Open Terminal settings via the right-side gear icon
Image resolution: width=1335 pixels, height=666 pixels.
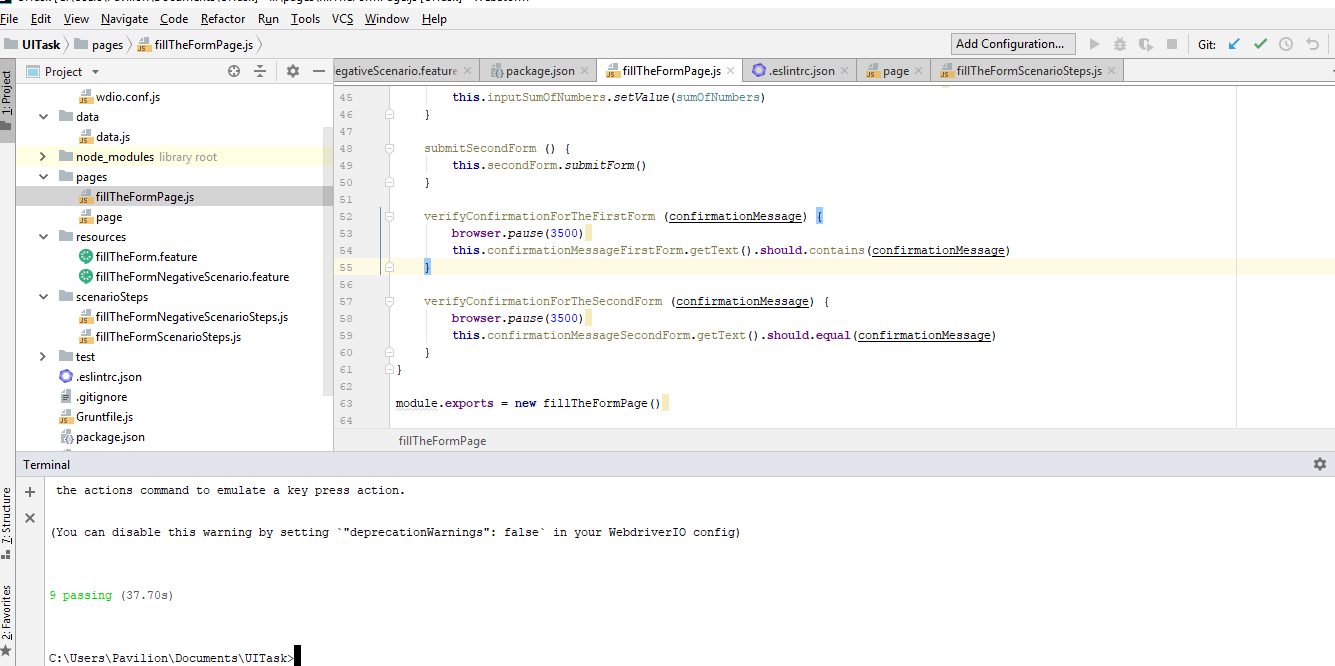click(1320, 463)
